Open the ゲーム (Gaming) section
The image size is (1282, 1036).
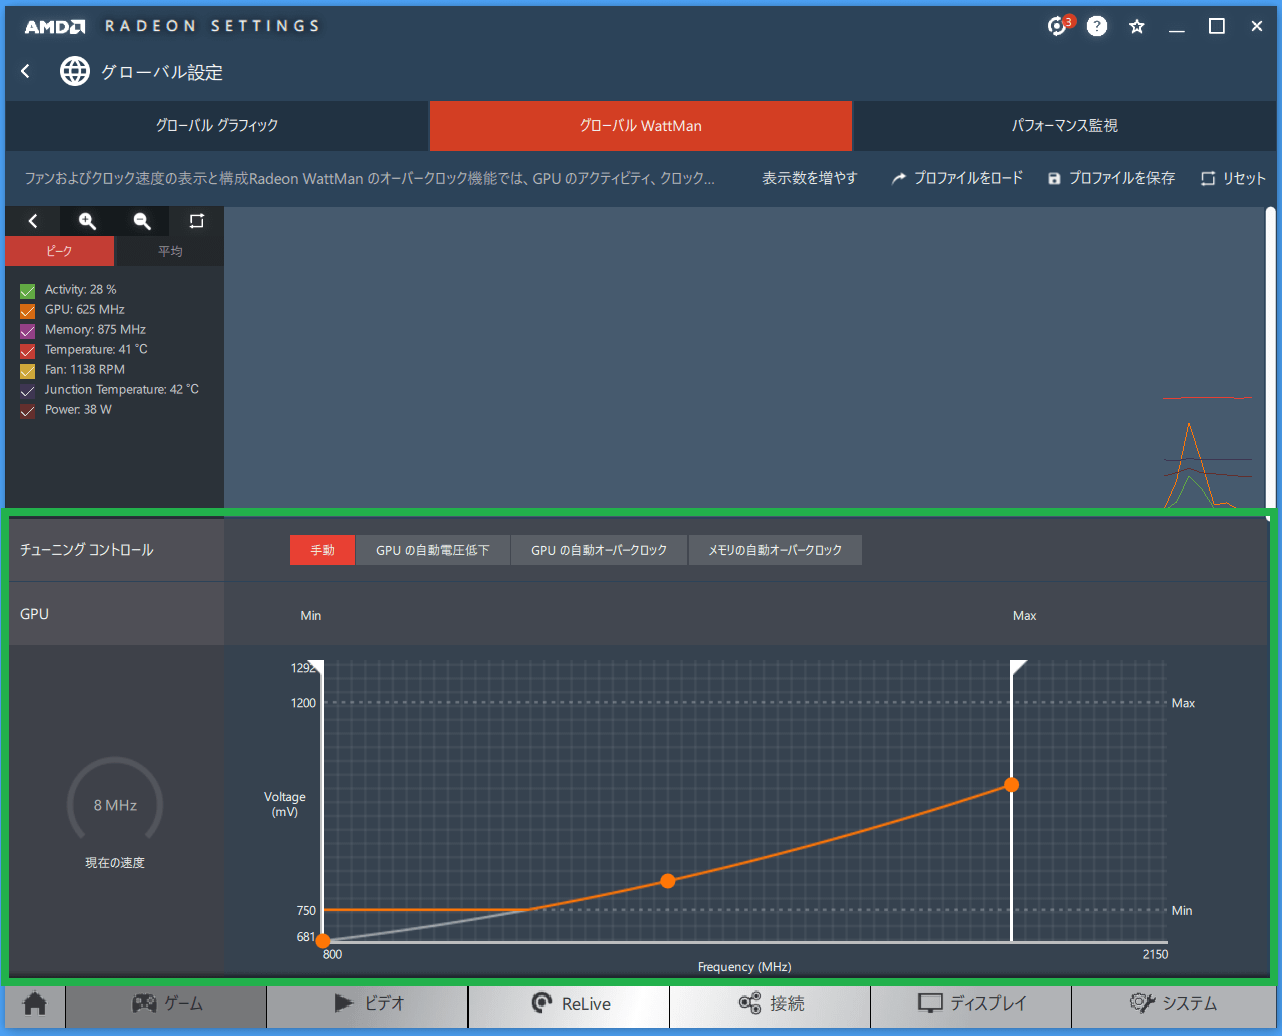[166, 1004]
